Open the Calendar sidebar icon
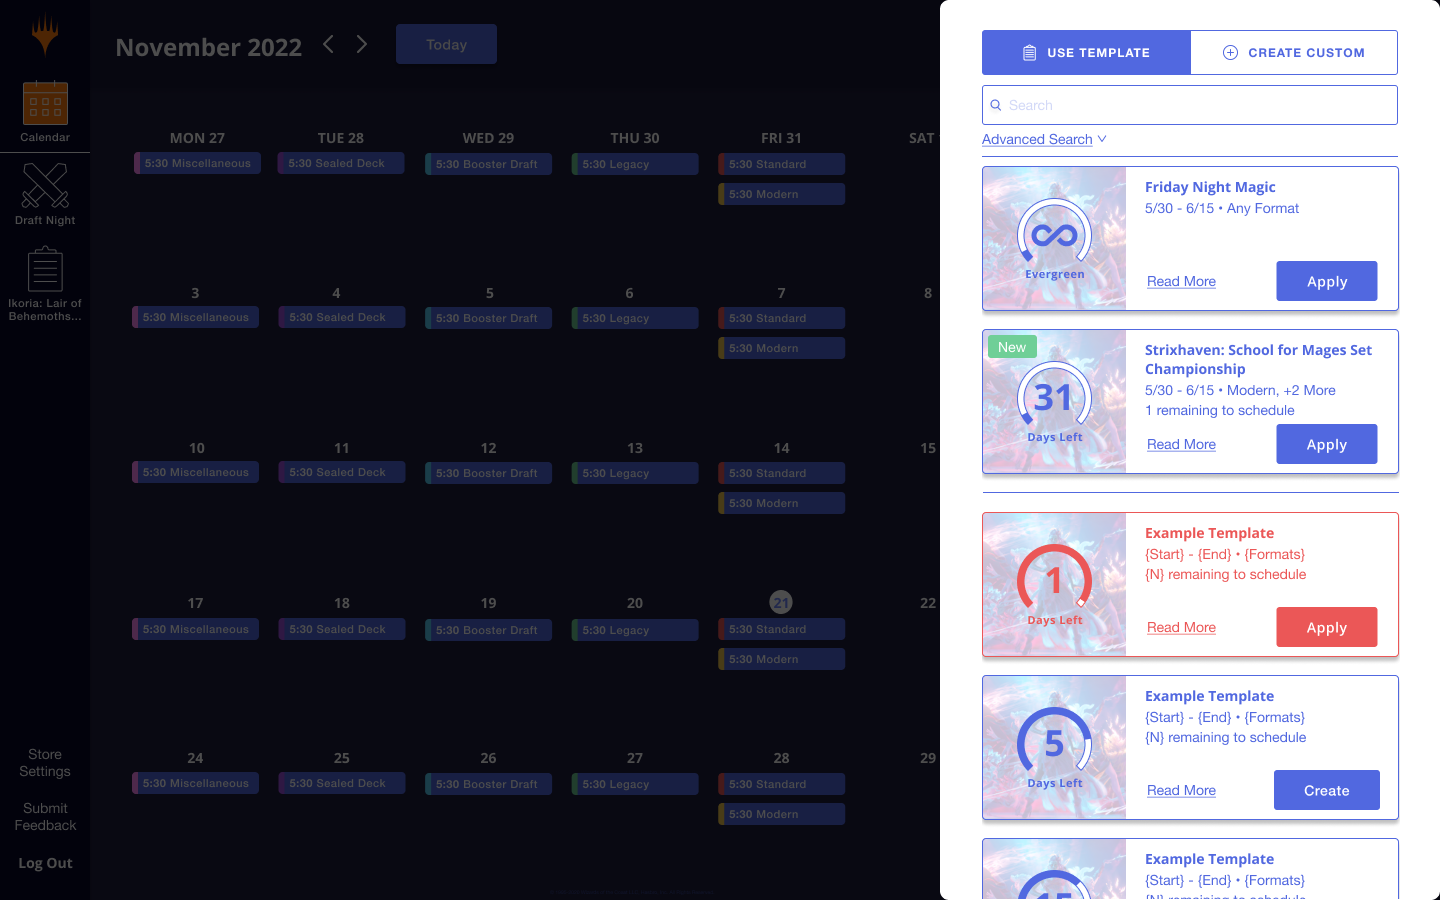Screen dimensions: 1440x900 45,112
